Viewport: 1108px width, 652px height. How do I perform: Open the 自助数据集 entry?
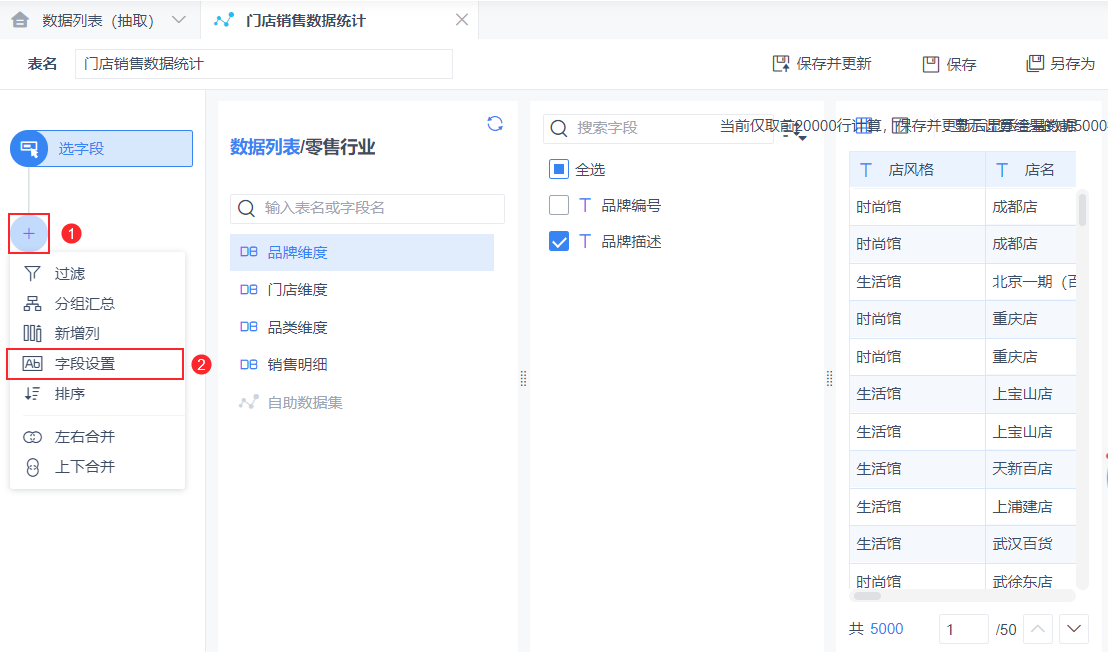coord(362,402)
